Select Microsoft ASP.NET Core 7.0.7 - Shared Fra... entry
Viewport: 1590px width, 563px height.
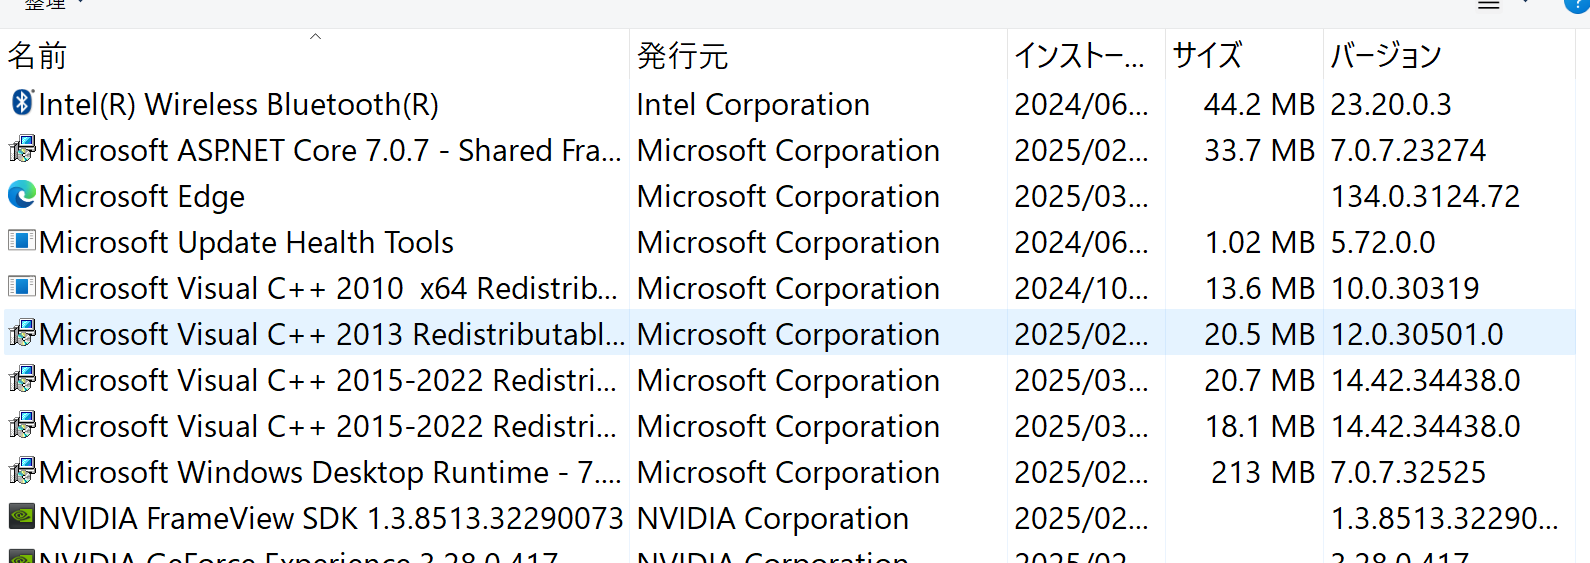330,150
